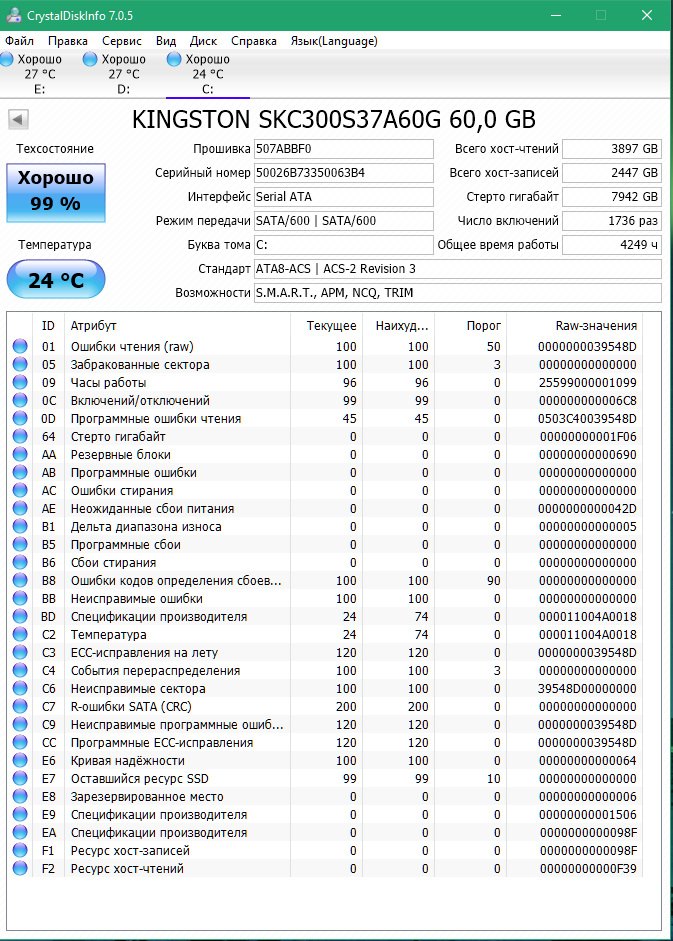Click the Атрибут column header
673x941 pixels.
[x=177, y=326]
